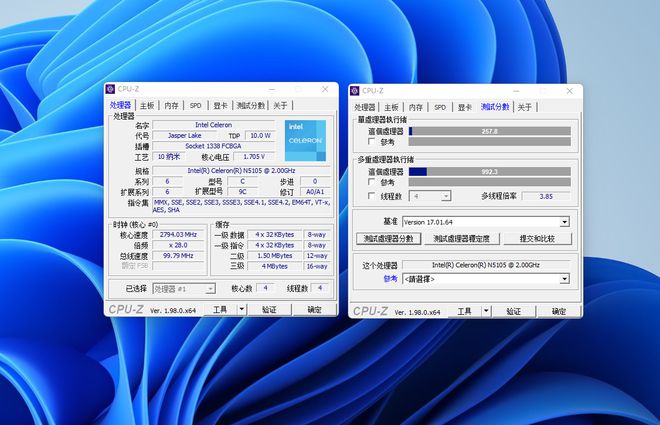Open the 參考 <請選擇> processor dropdown

(564, 279)
